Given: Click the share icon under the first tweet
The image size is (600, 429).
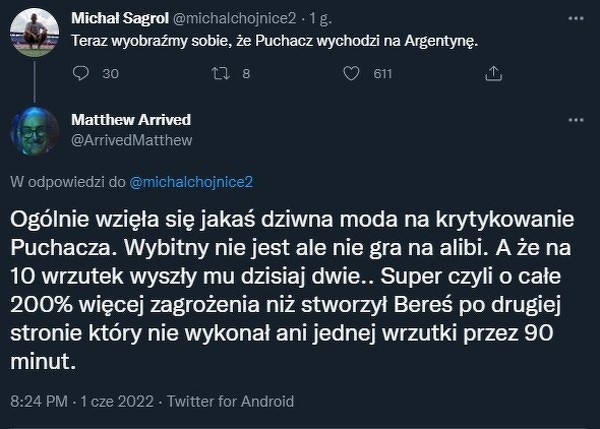Looking at the screenshot, I should (x=491, y=73).
